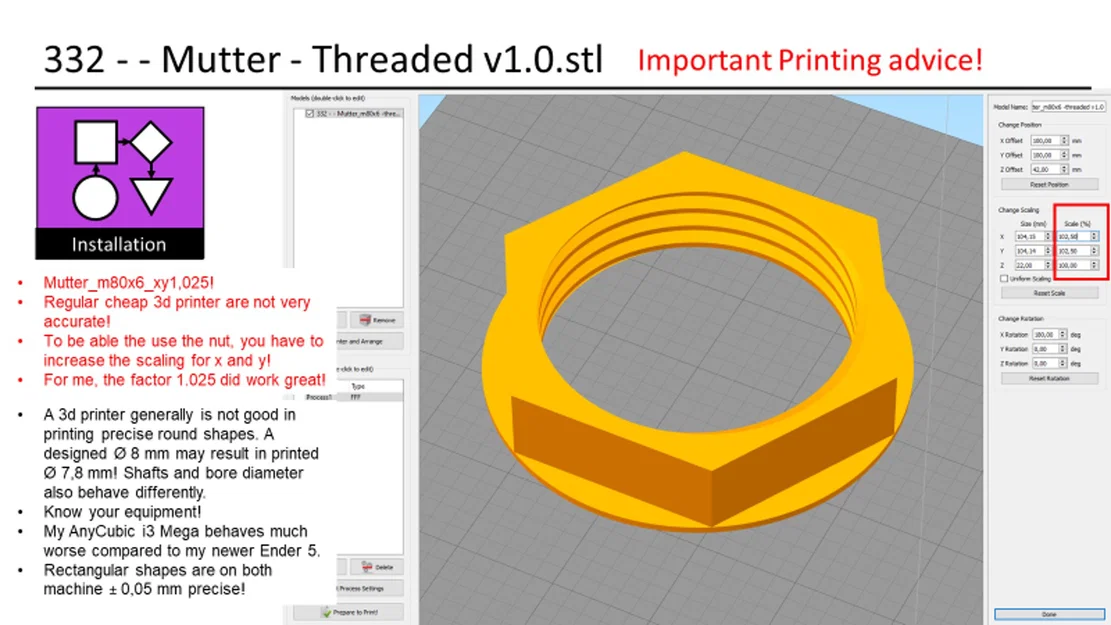The width and height of the screenshot is (1111, 625).
Task: Click the Z Scale (%) stepper arrows
Action: coord(1094,265)
